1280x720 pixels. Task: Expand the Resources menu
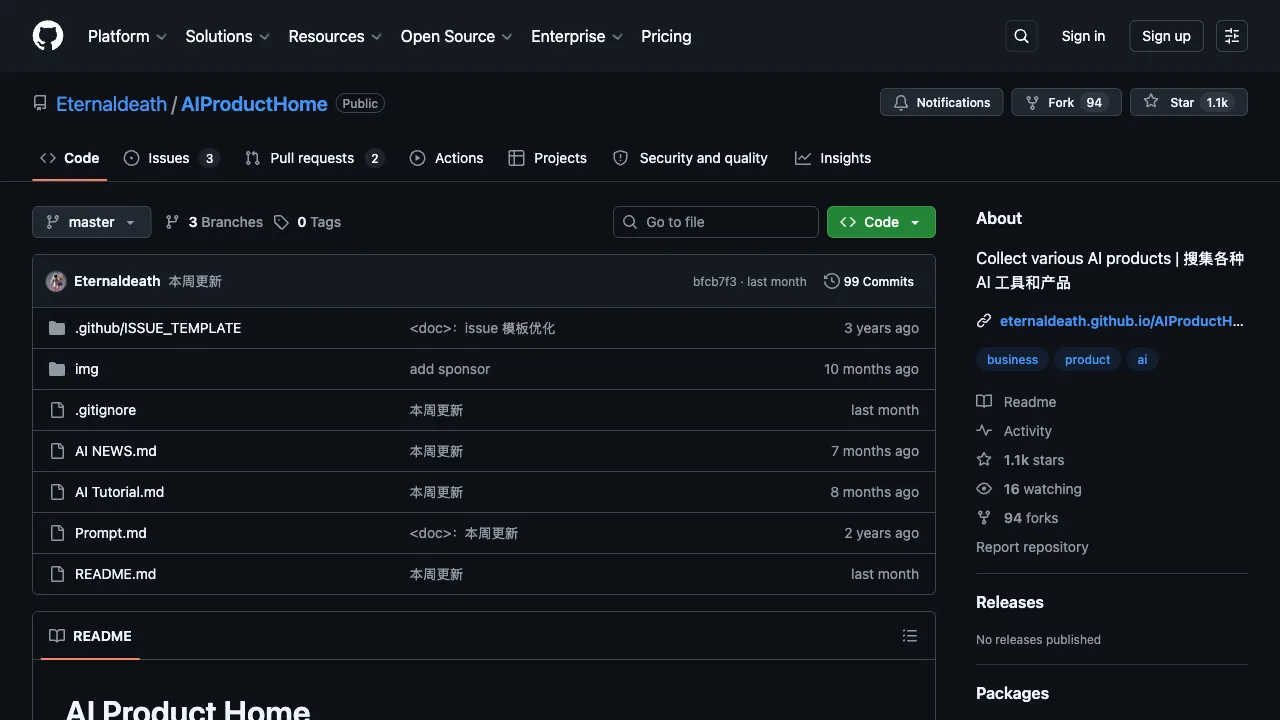[335, 36]
